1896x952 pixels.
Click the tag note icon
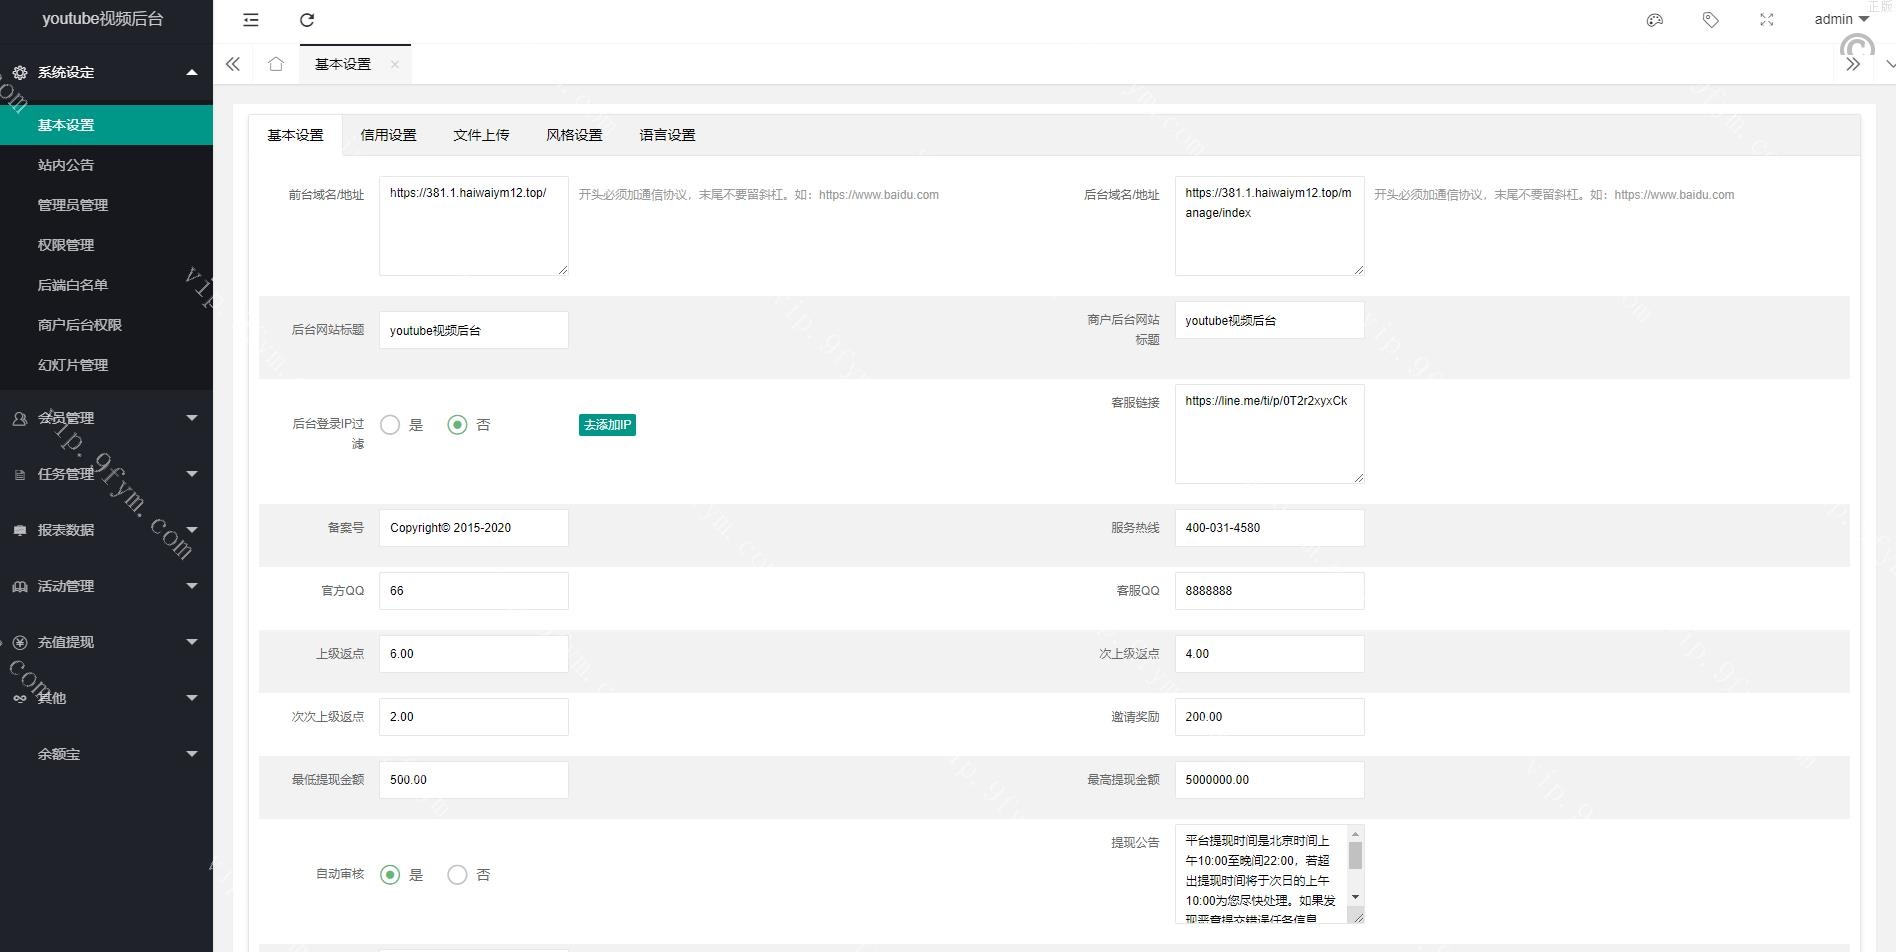1710,20
